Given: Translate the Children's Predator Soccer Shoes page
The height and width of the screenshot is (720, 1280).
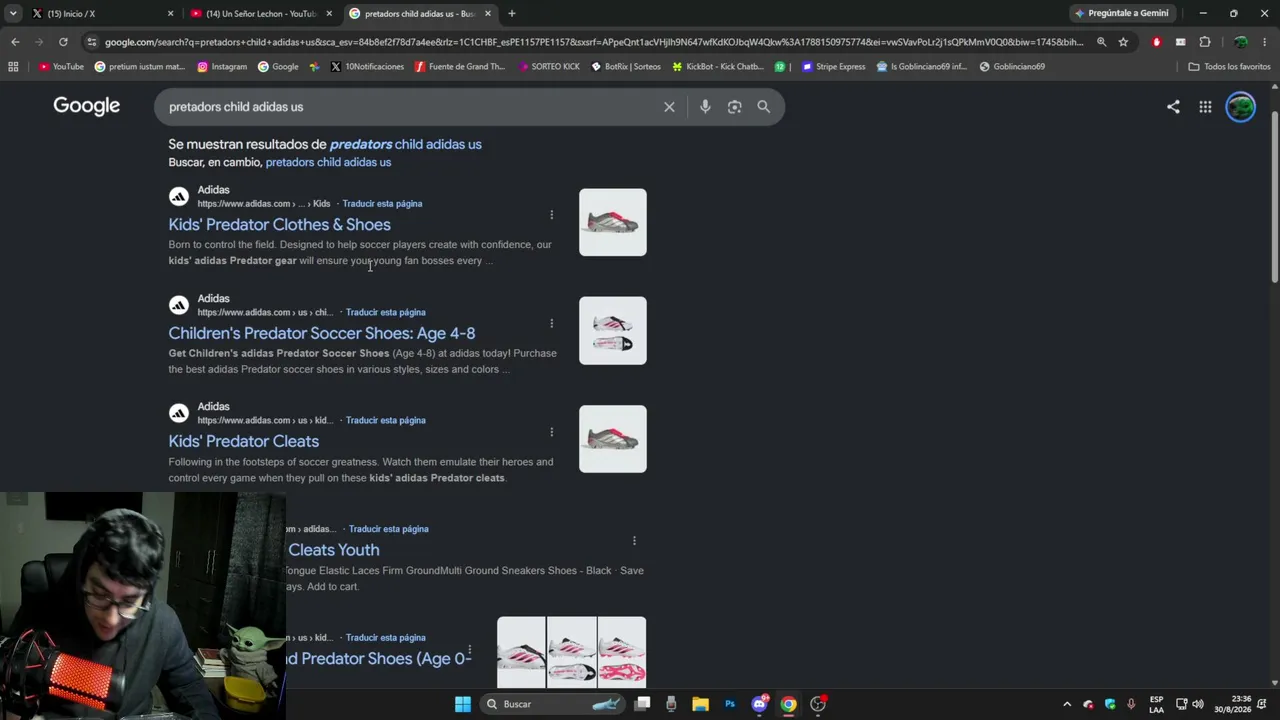Looking at the screenshot, I should click(386, 313).
